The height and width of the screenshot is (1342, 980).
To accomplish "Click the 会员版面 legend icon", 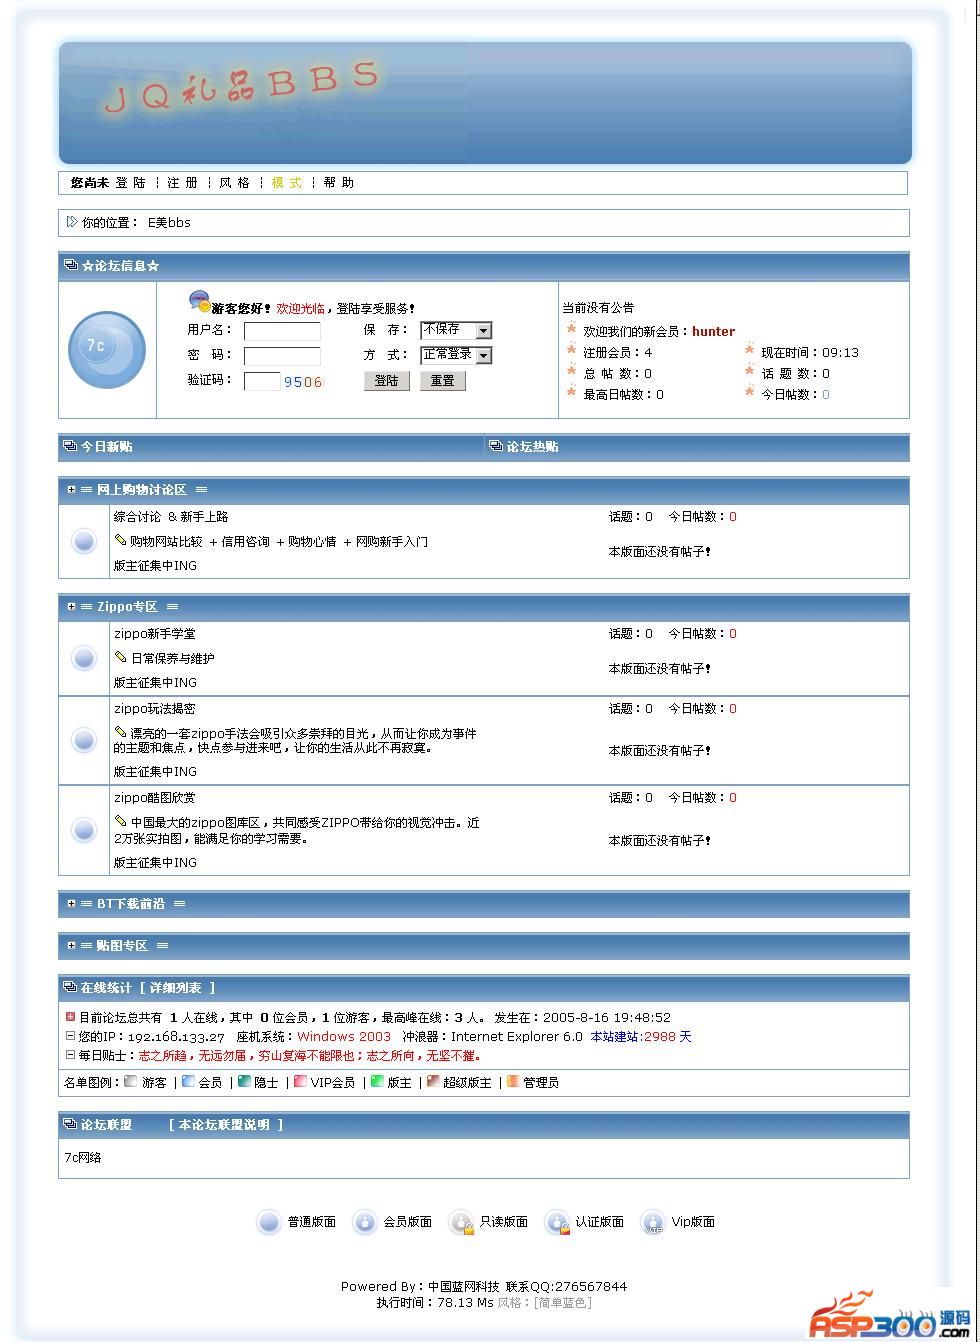I will point(365,1222).
